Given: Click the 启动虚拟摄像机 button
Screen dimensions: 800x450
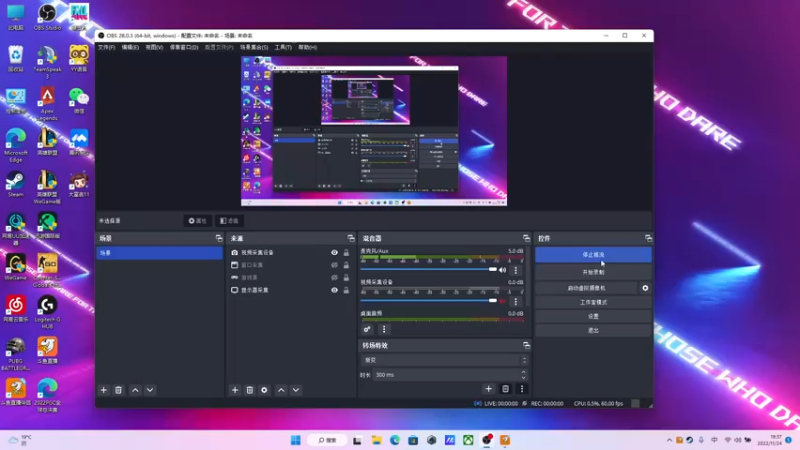Looking at the screenshot, I should coord(586,288).
